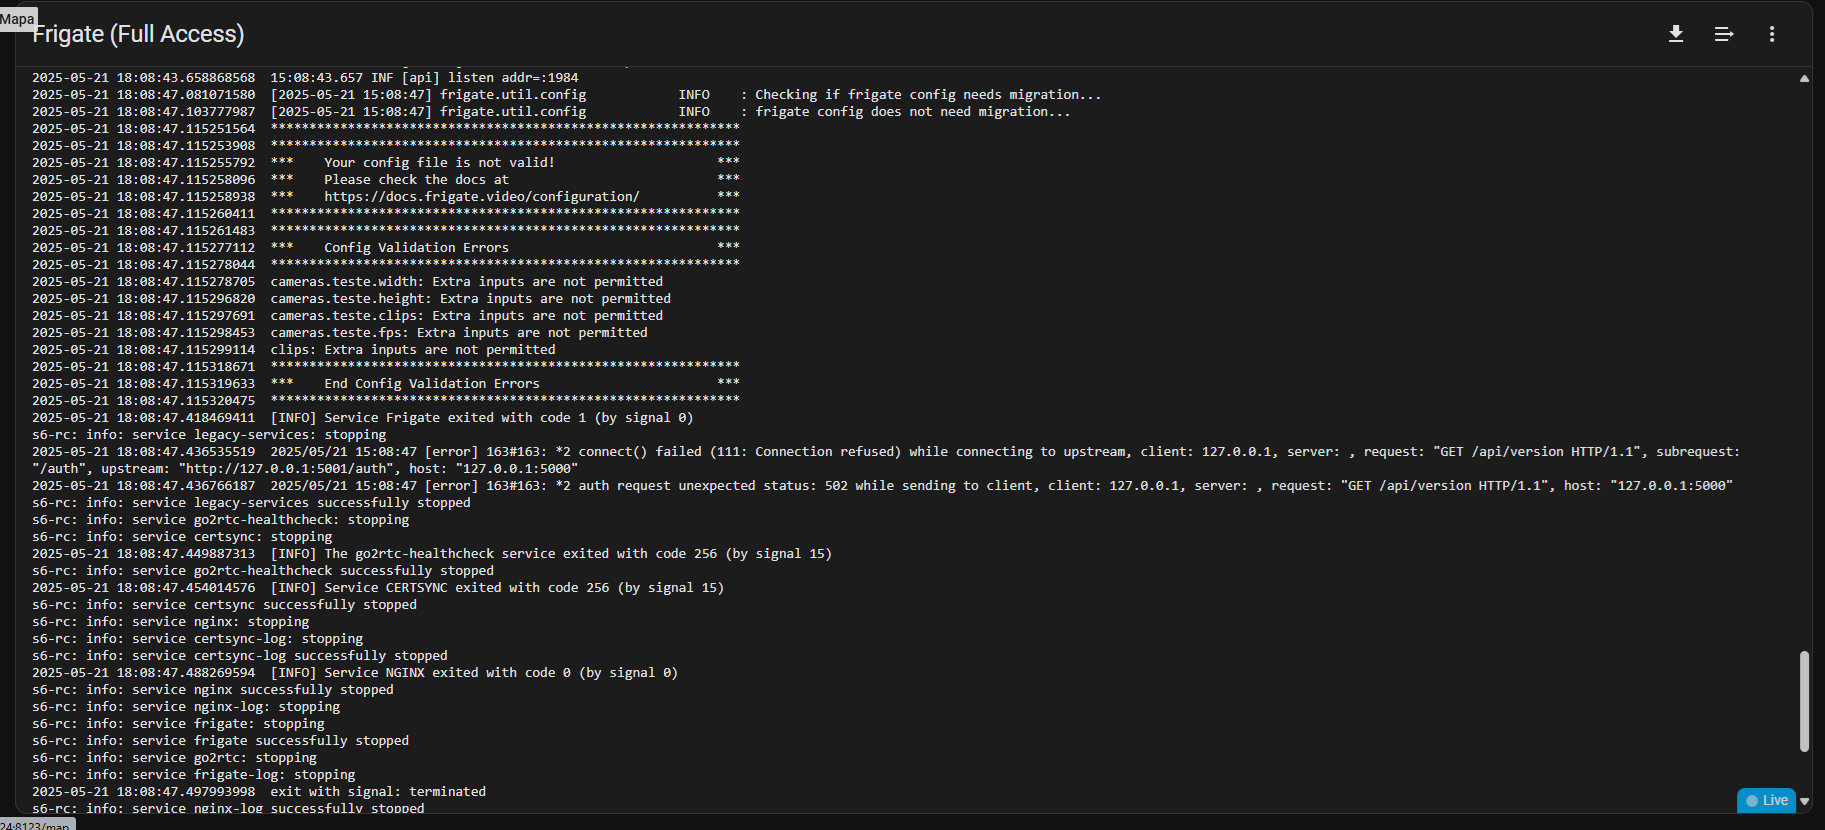Click "legacy-services successfully stopped" line
1825x830 pixels.
click(251, 503)
